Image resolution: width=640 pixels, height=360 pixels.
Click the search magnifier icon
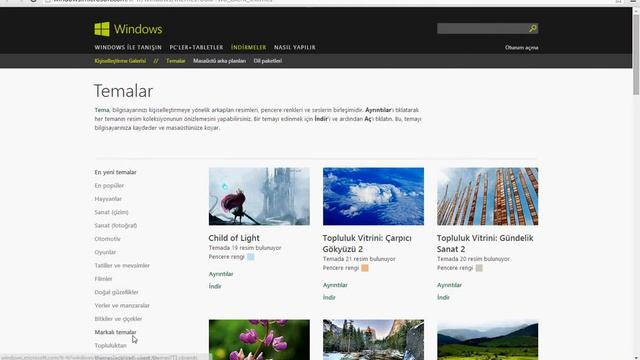533,28
